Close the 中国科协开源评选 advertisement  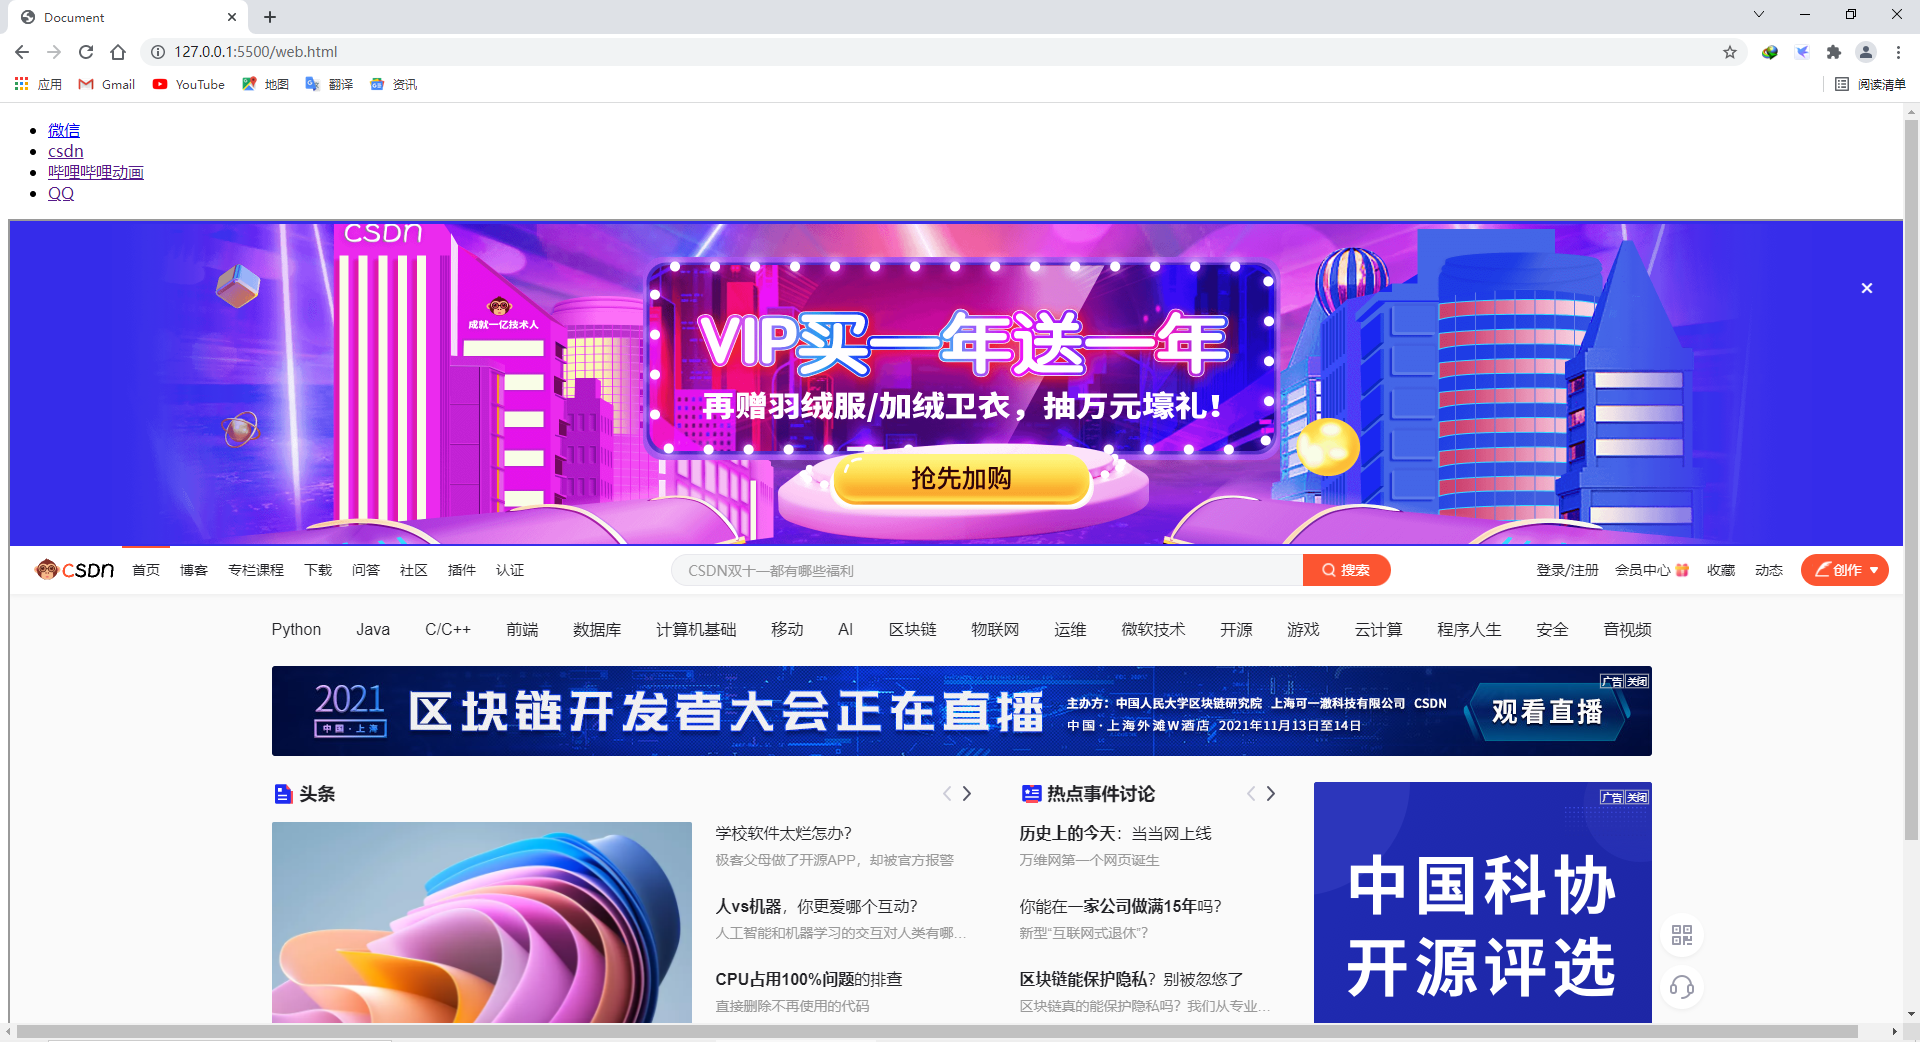(x=1636, y=797)
